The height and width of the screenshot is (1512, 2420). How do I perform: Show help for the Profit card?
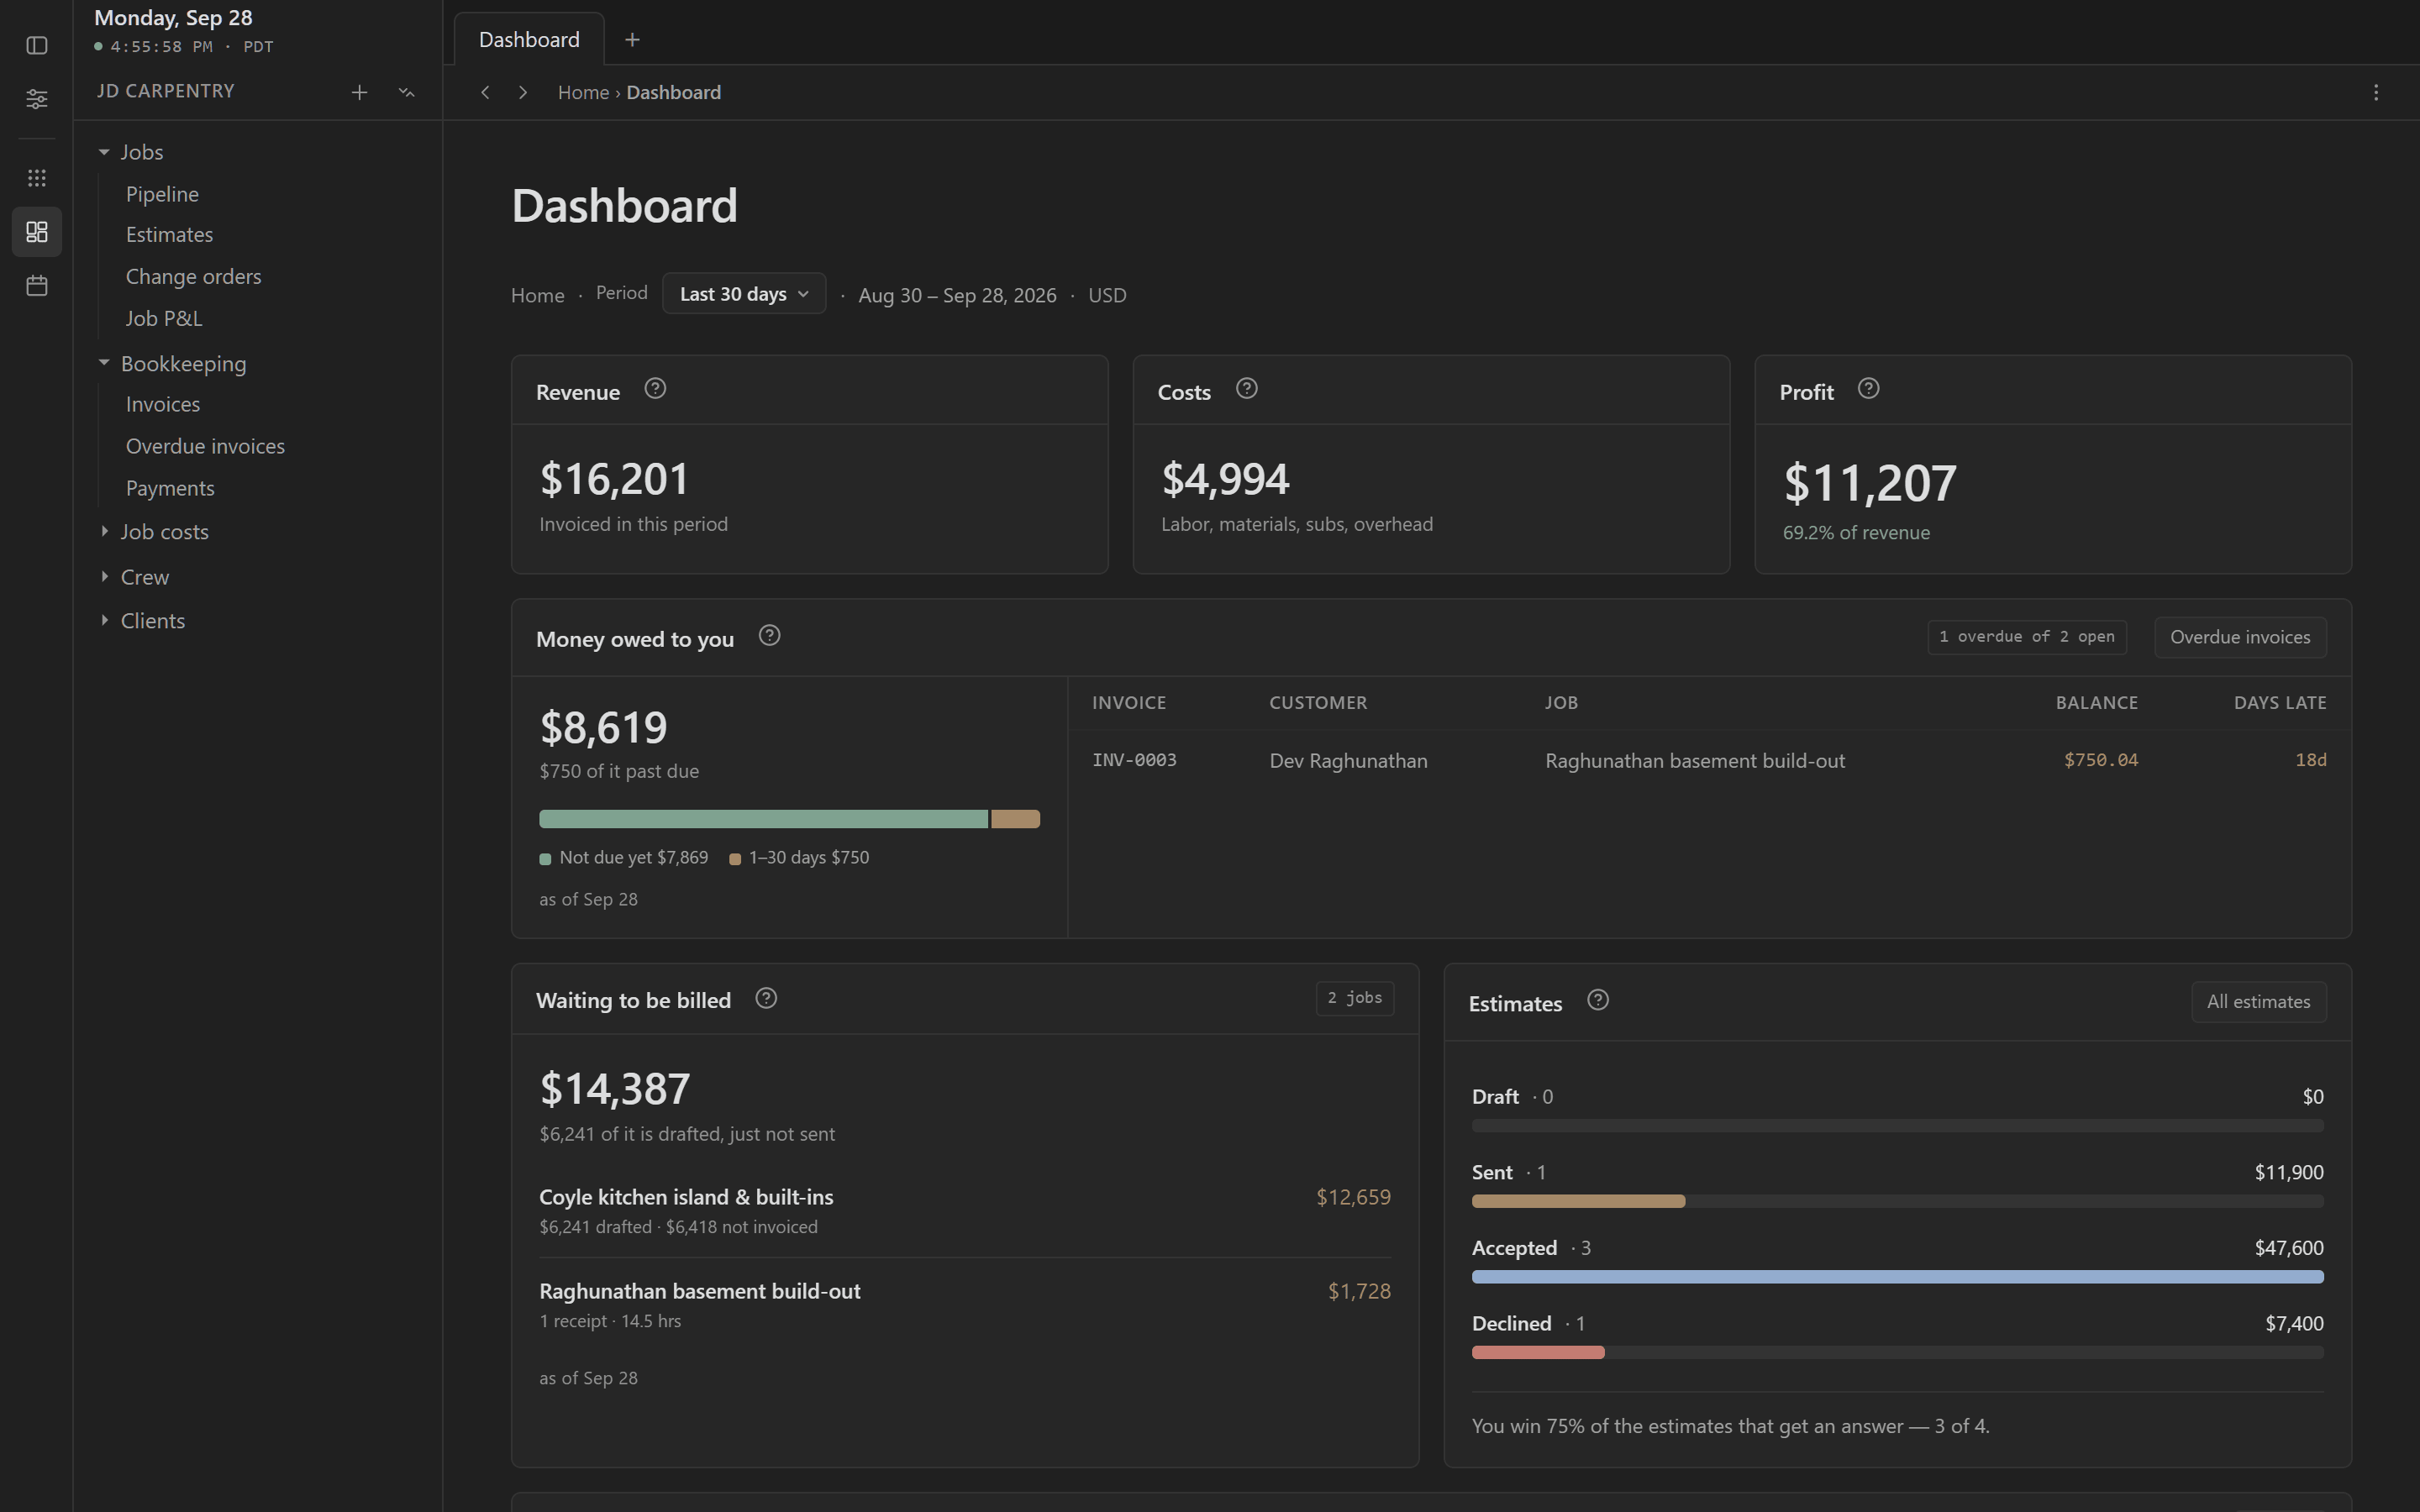[1868, 389]
